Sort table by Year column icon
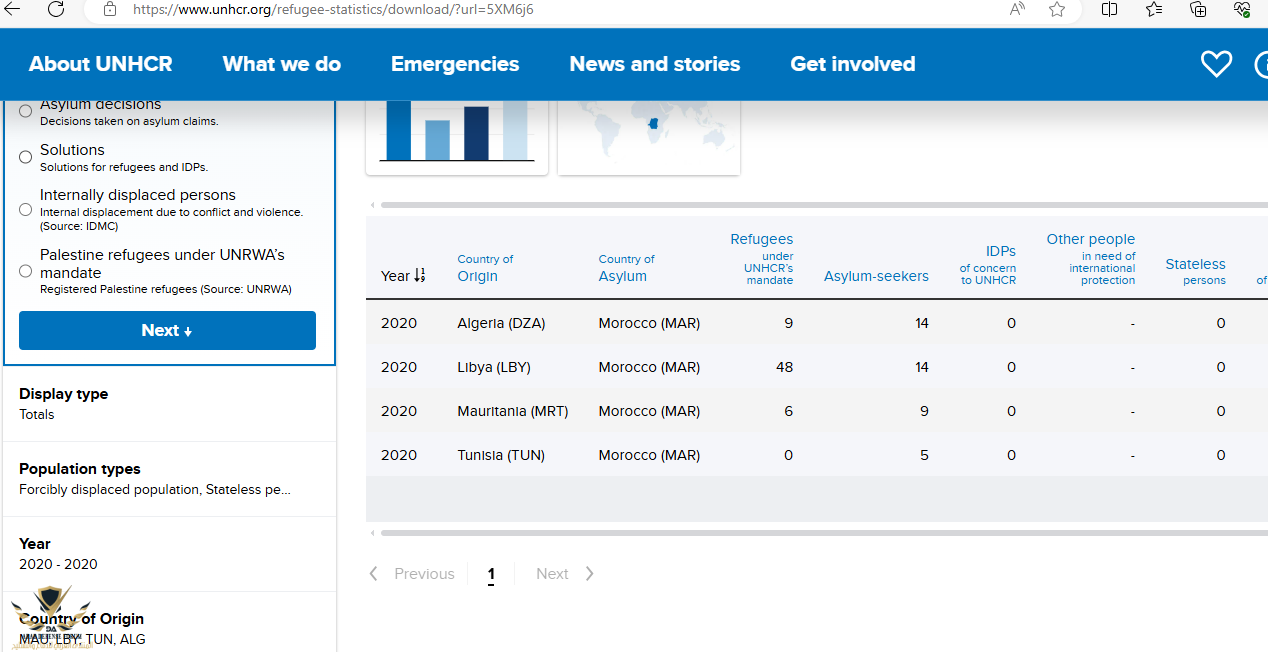Screen dimensions: 1268x652 [x=420, y=275]
